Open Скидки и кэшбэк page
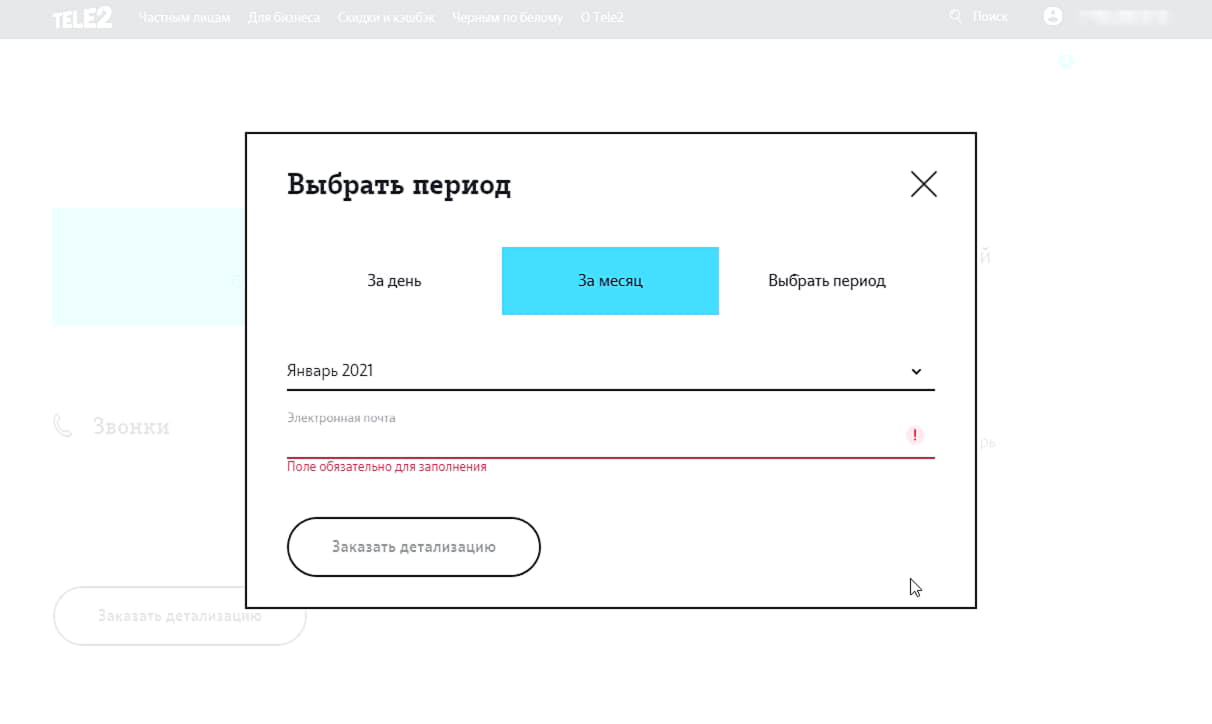Viewport: 1212px width, 724px height. (386, 18)
